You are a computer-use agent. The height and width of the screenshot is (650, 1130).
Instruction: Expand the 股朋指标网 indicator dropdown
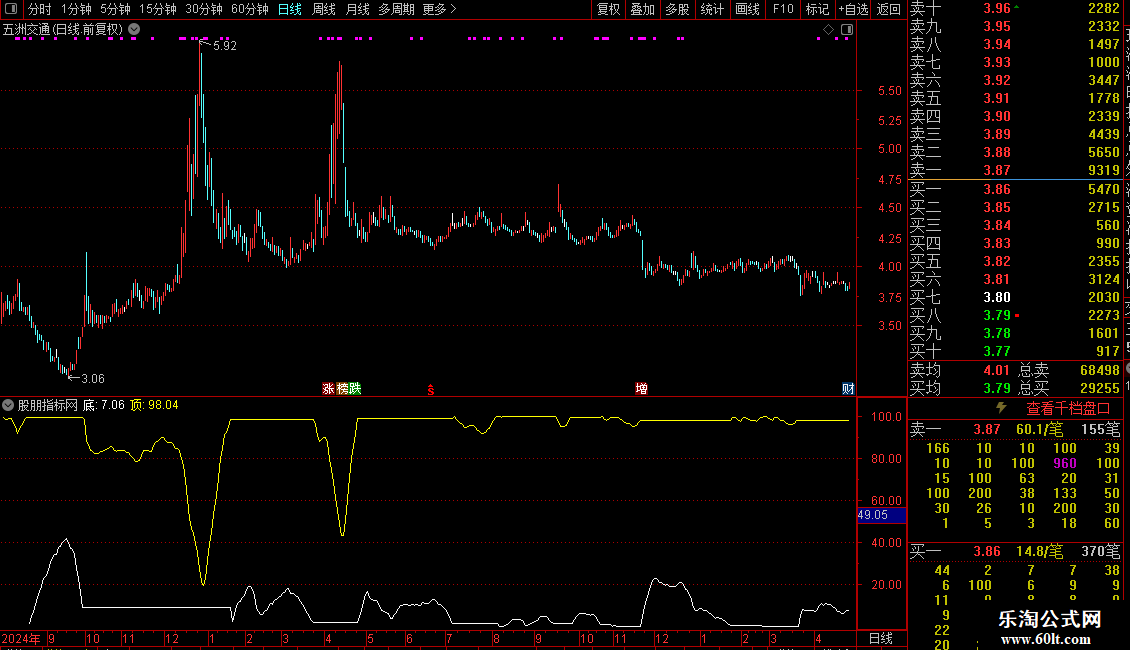coord(8,405)
